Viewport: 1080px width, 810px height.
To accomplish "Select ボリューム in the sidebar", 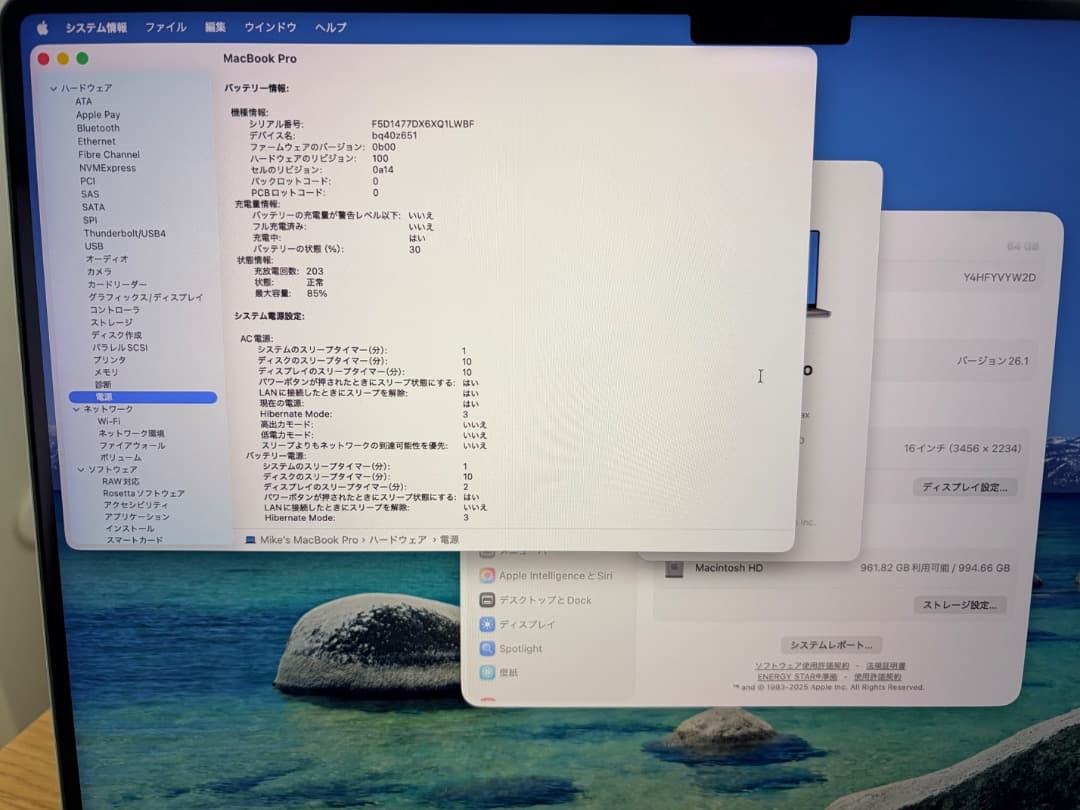I will pos(121,457).
